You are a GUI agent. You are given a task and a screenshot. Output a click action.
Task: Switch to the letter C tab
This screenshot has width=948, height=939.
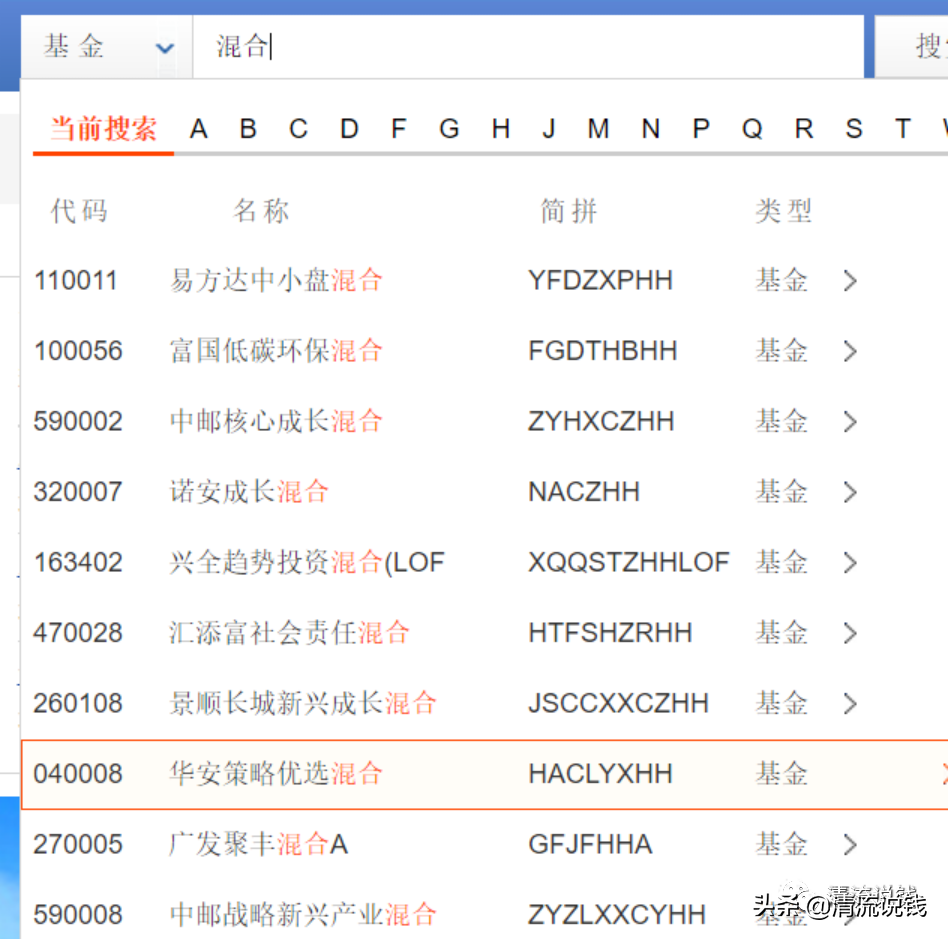coord(298,129)
